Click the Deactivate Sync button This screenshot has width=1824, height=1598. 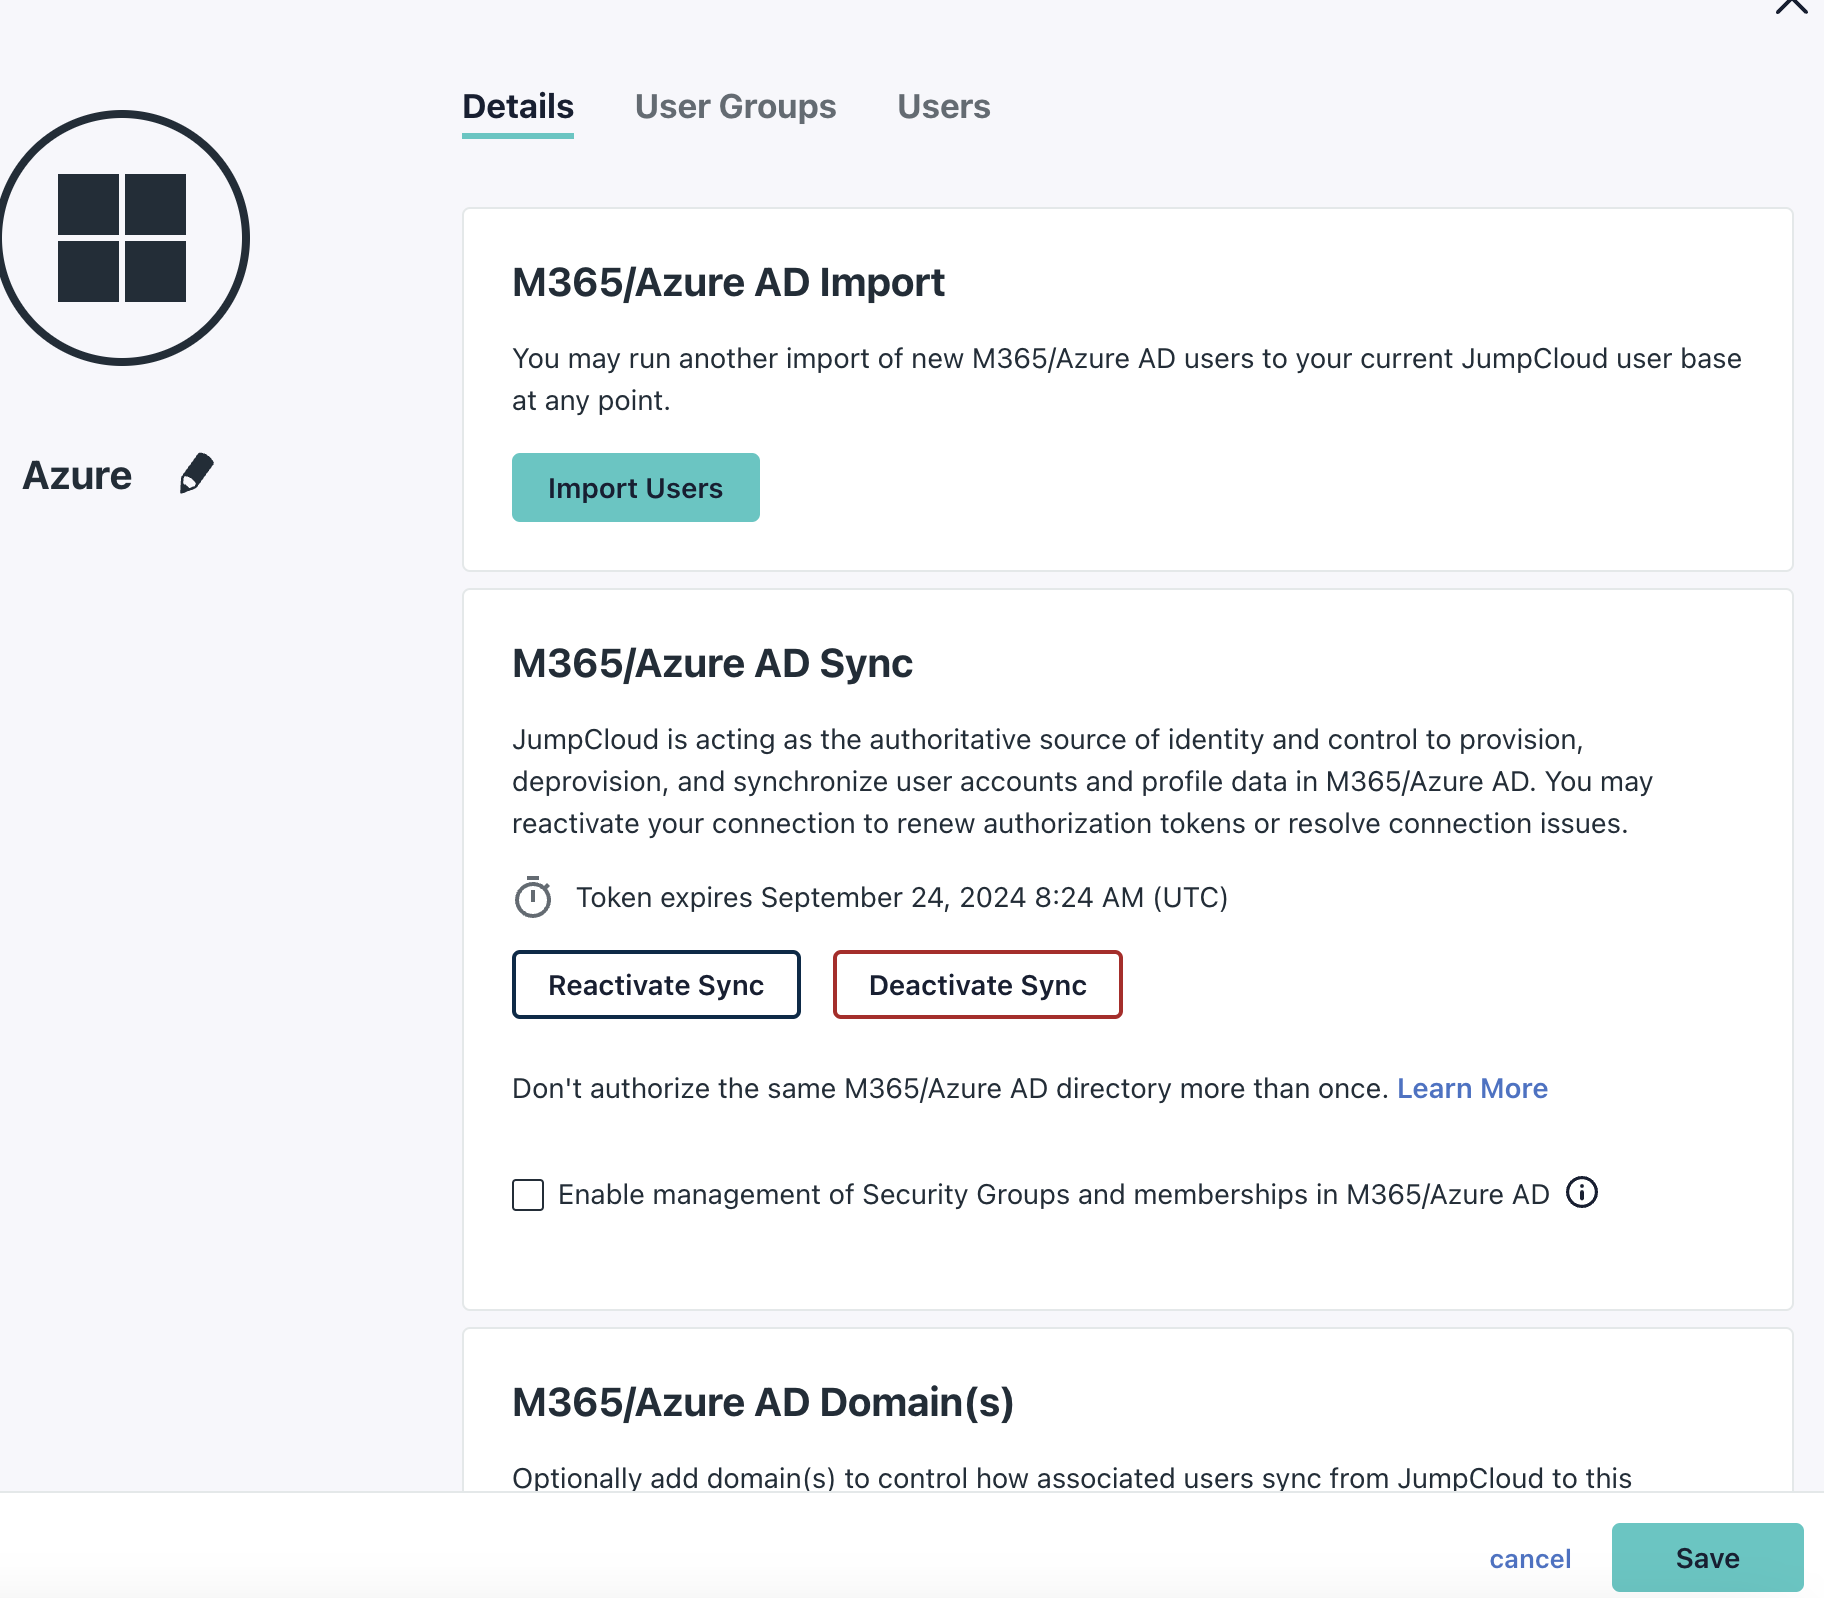click(977, 985)
